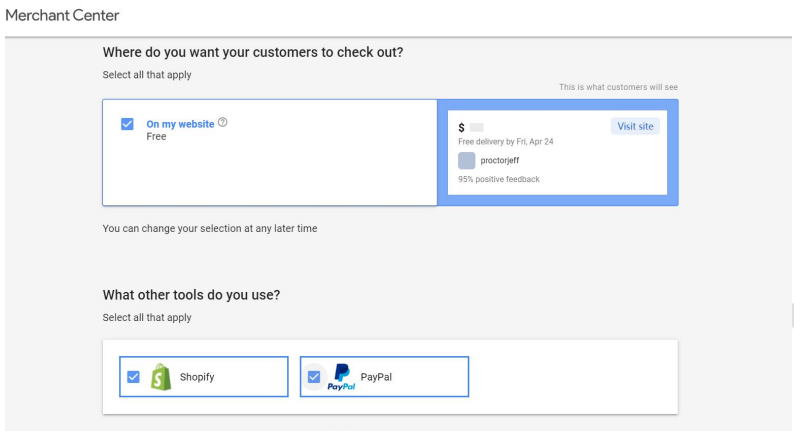Uncheck the On my website checkbox

tap(127, 124)
